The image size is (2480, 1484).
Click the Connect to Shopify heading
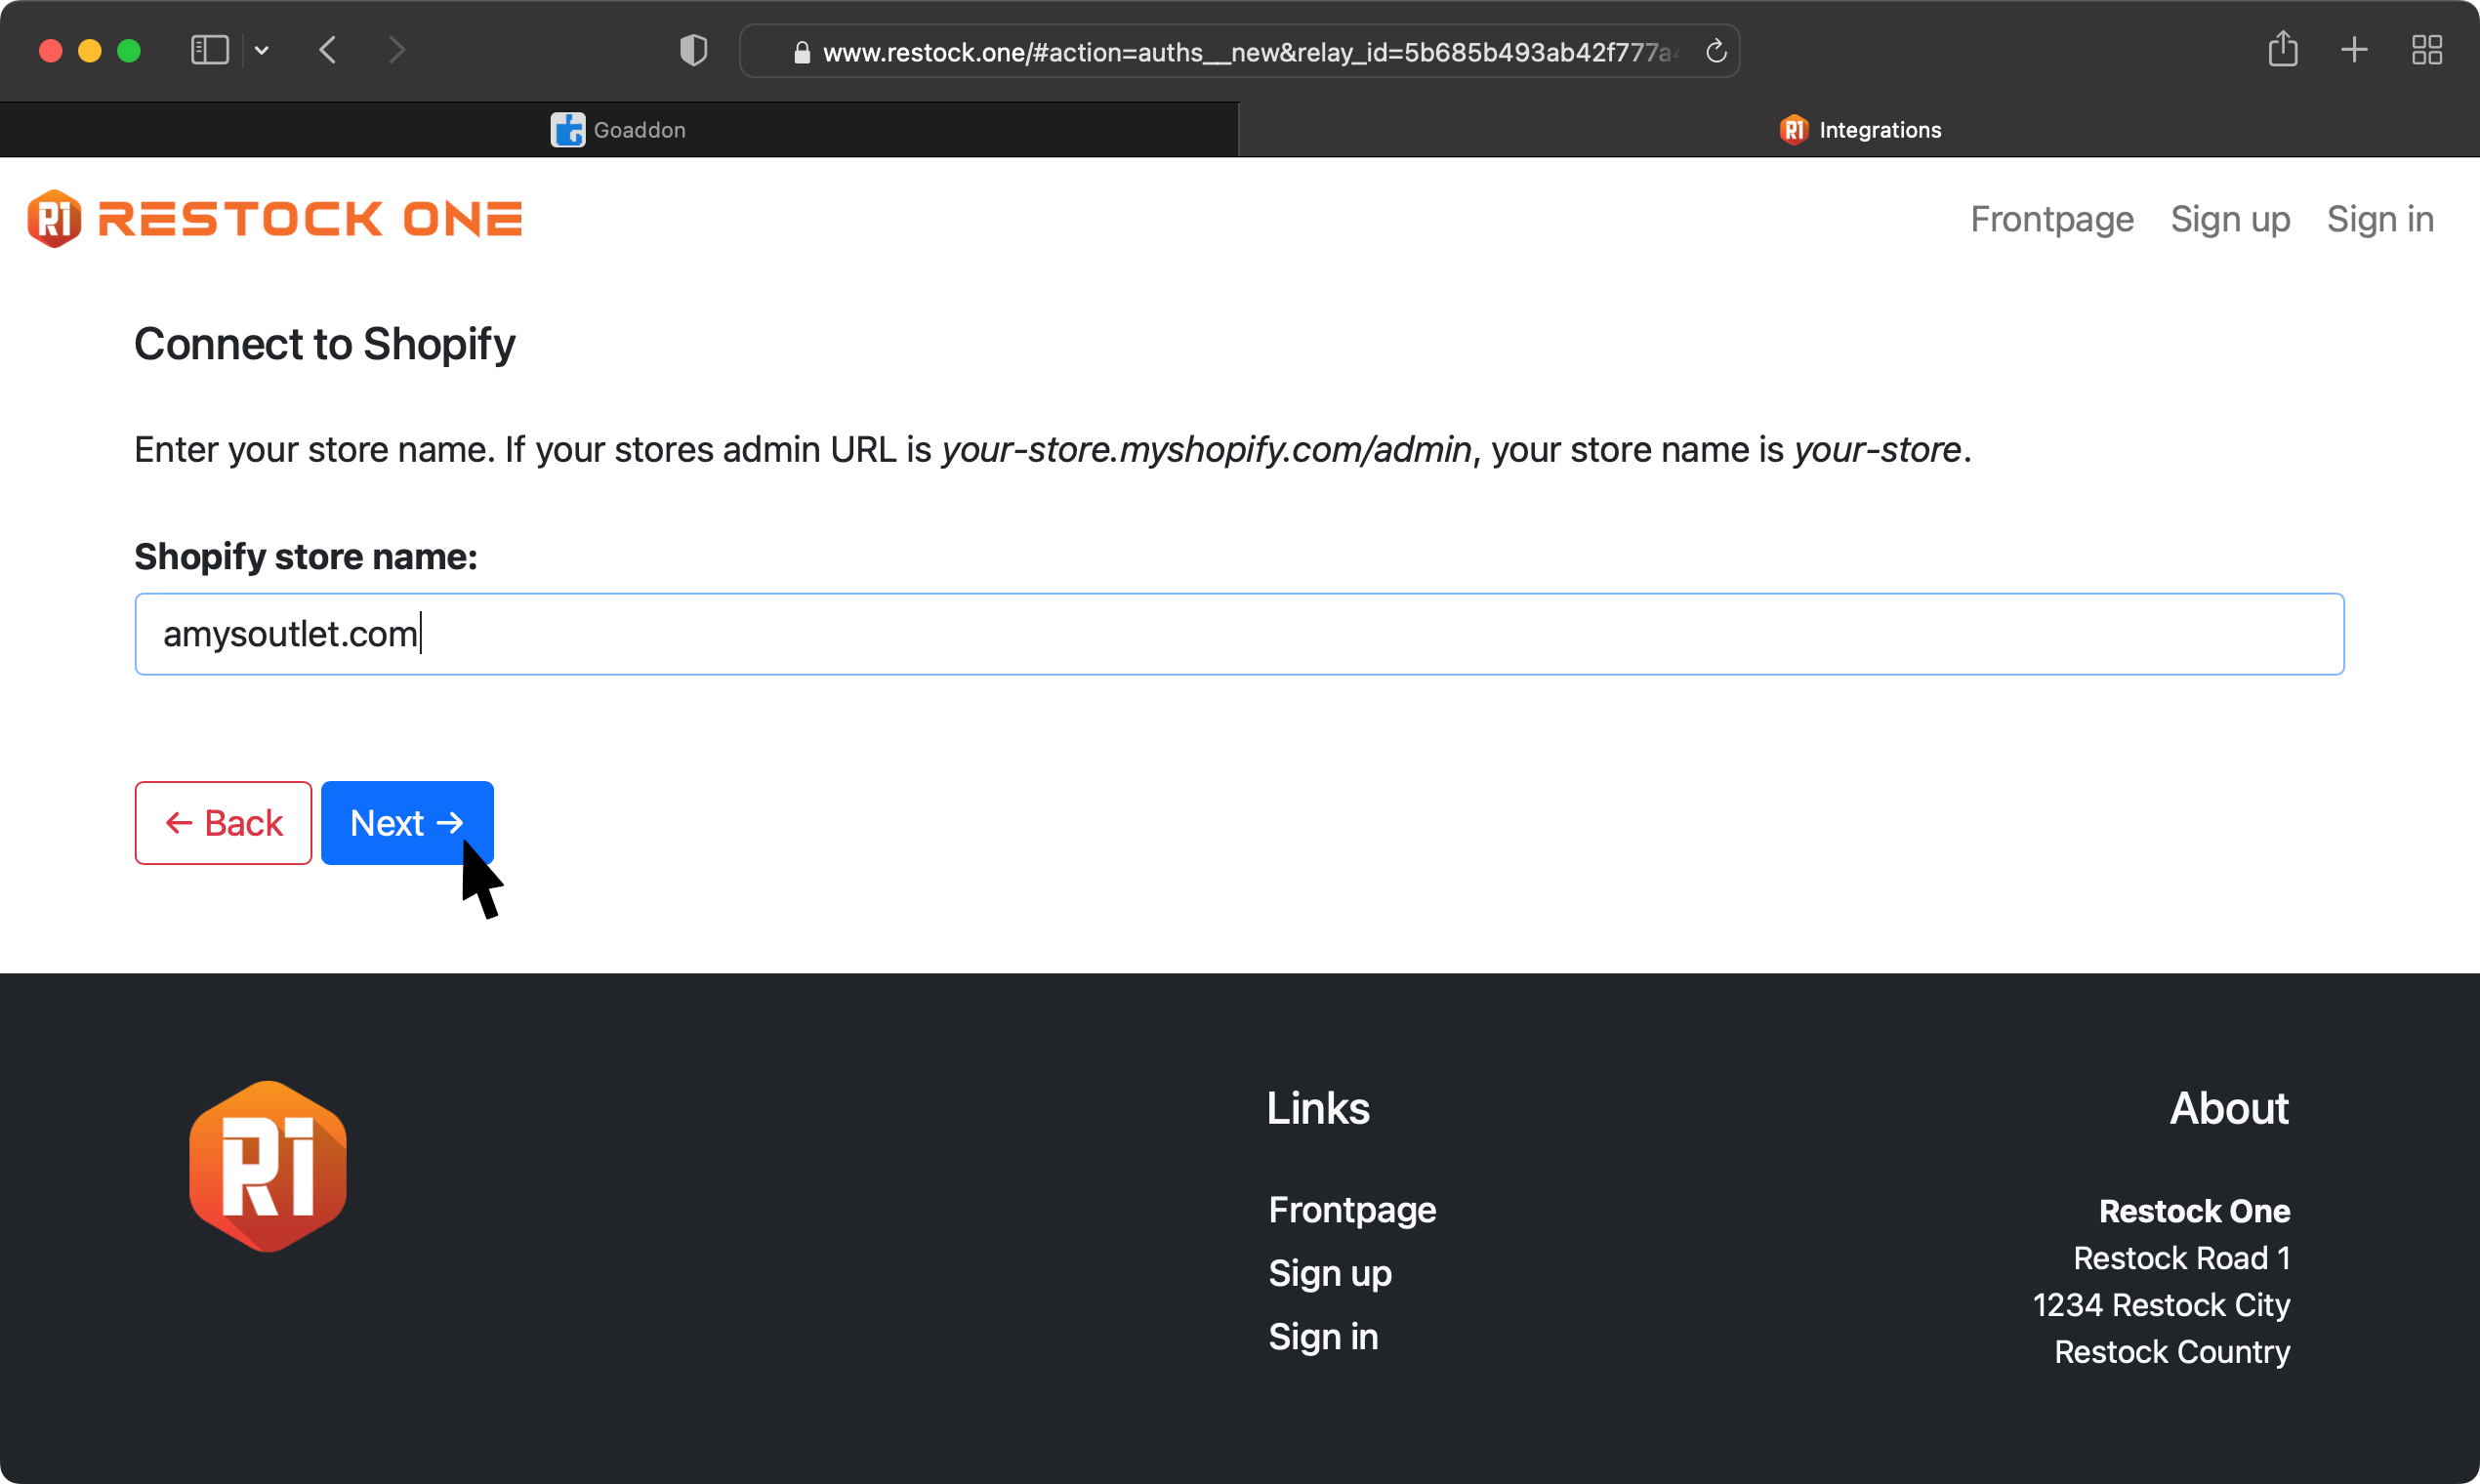[x=325, y=344]
